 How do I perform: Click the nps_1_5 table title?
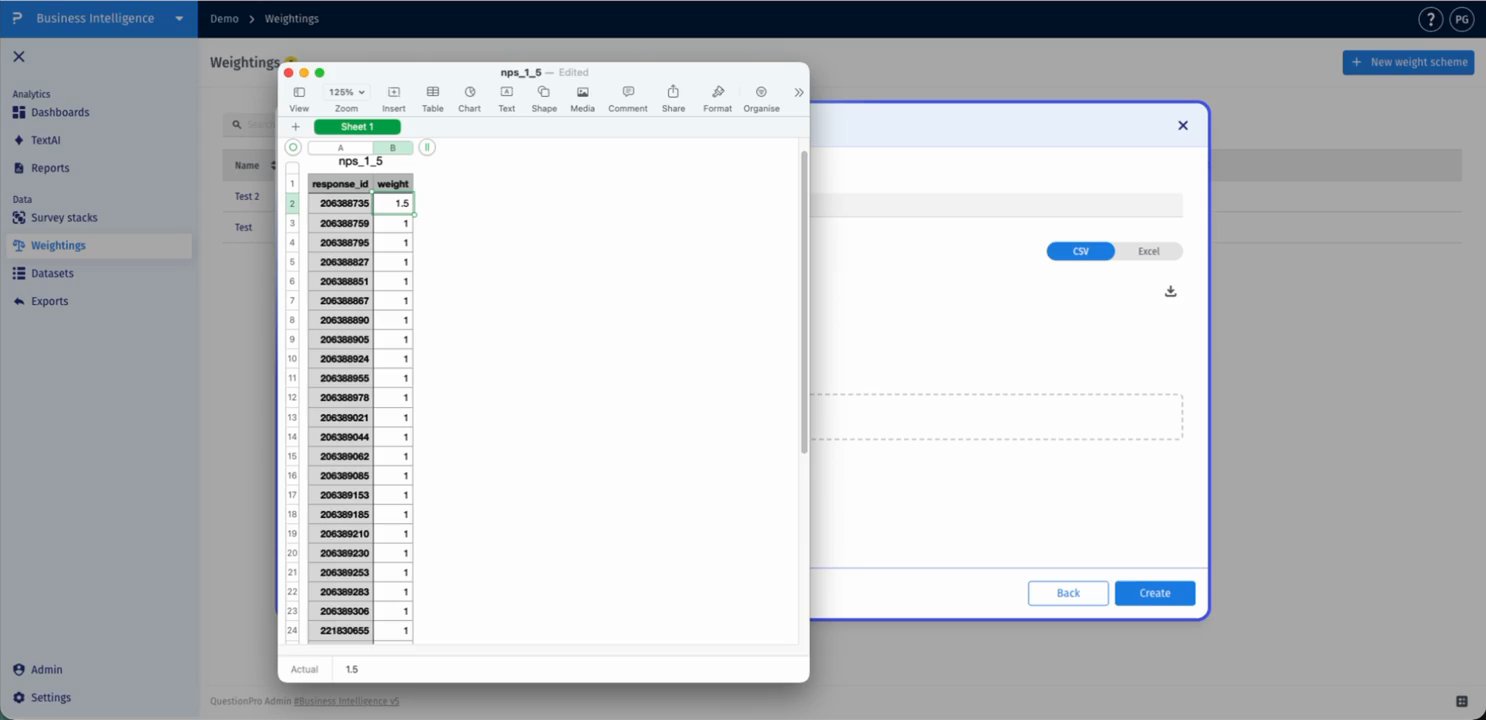tap(360, 161)
